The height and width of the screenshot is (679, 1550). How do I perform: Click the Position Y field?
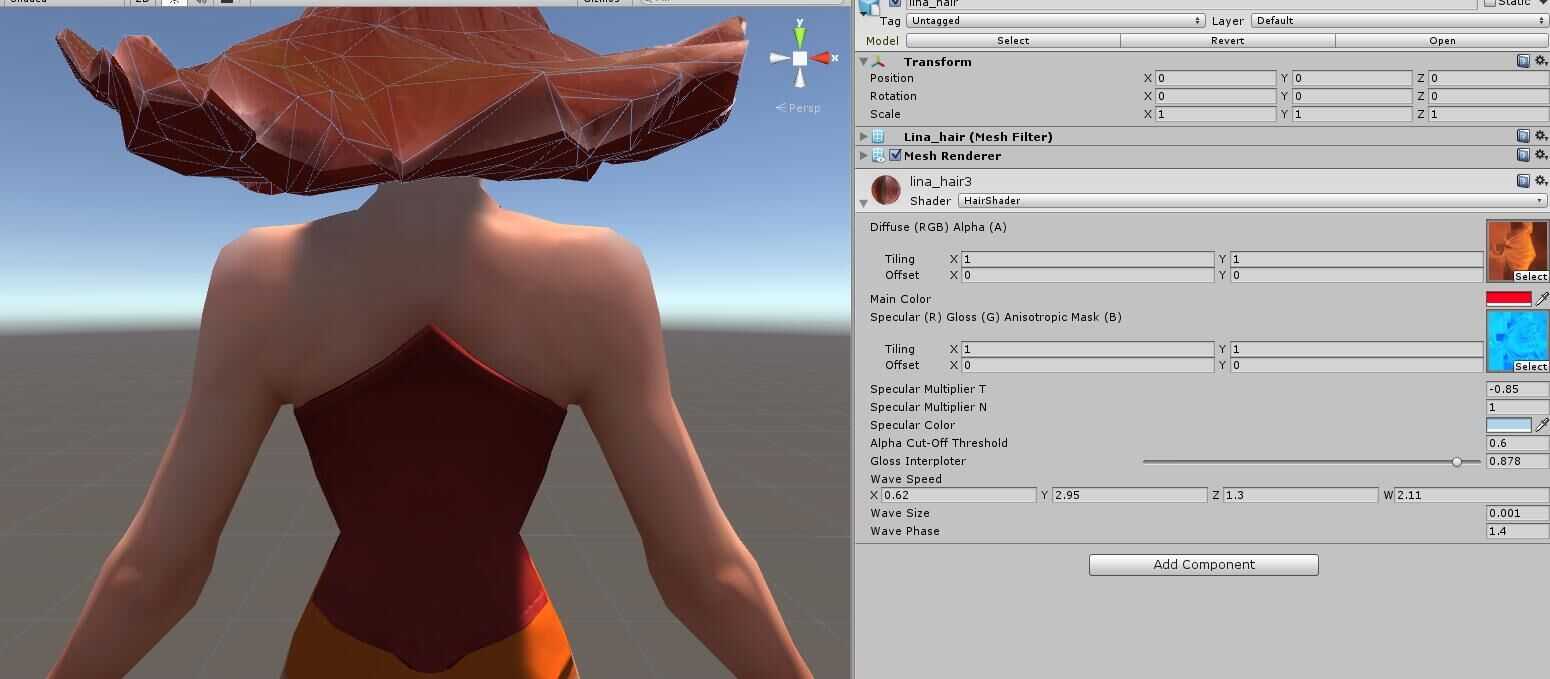tap(1352, 78)
